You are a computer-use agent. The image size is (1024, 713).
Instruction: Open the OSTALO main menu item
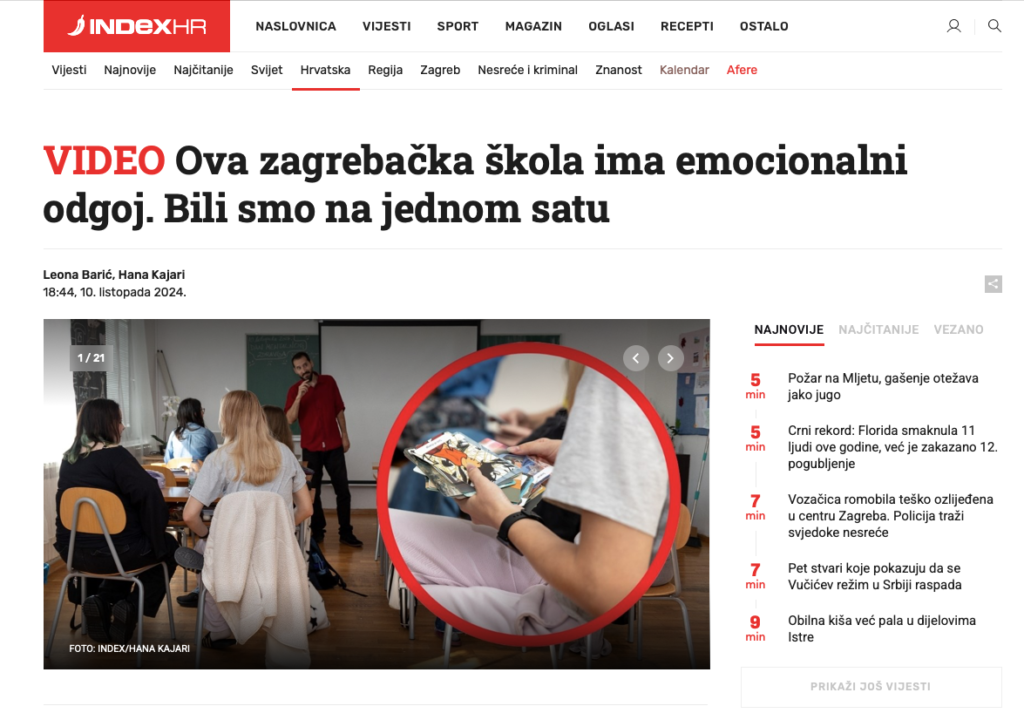point(763,26)
